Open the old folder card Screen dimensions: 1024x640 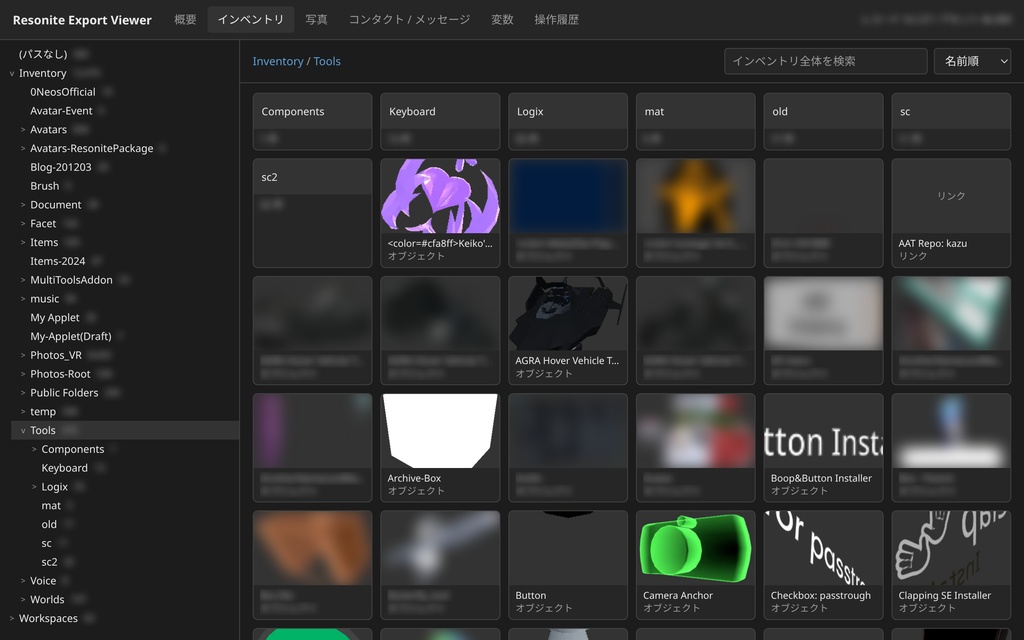[x=823, y=121]
